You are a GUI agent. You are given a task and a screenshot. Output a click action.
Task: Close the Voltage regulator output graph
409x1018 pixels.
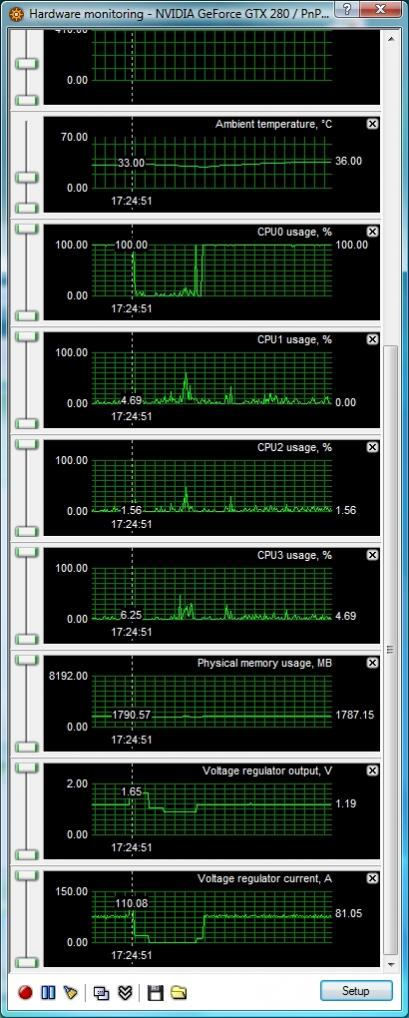point(372,771)
